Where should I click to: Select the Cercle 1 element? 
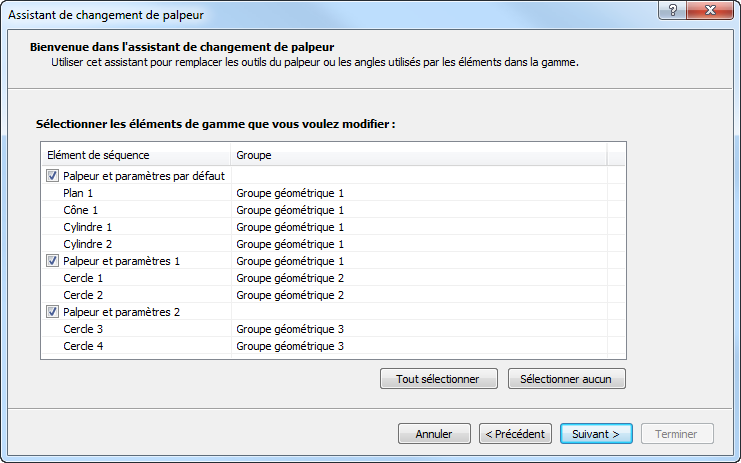point(83,278)
